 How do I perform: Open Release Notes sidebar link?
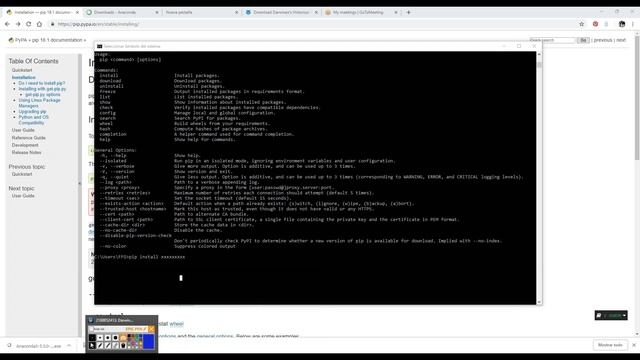click(x=27, y=153)
